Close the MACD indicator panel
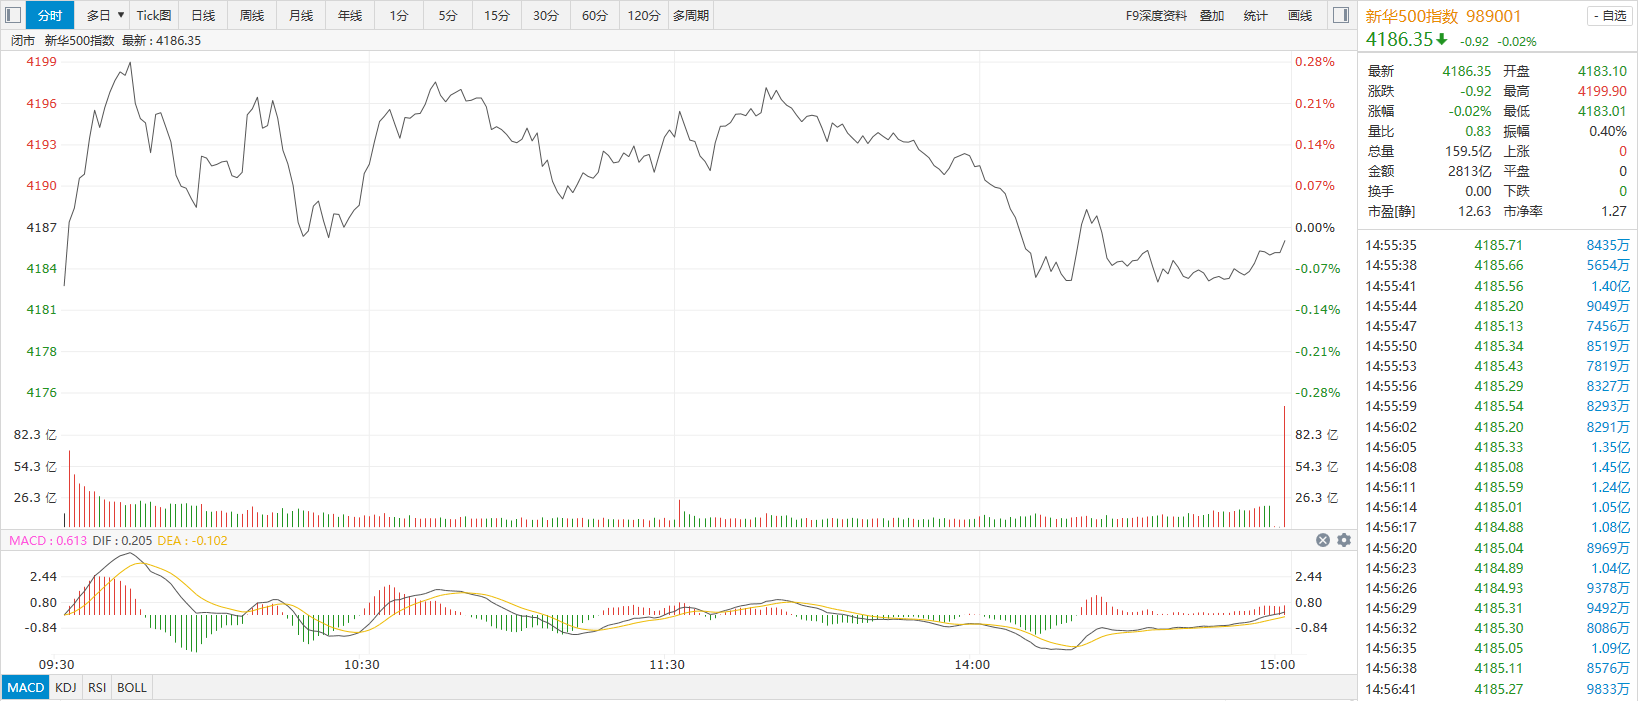Screen dimensions: 1638x701 click(1323, 540)
